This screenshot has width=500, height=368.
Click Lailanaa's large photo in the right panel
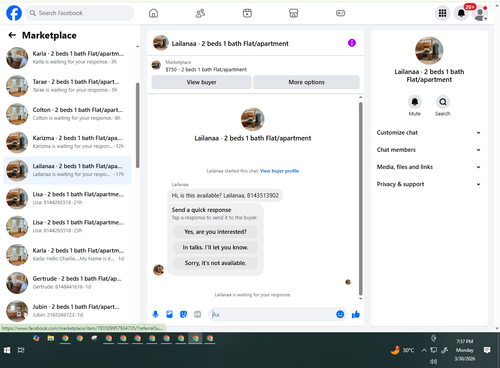point(429,50)
